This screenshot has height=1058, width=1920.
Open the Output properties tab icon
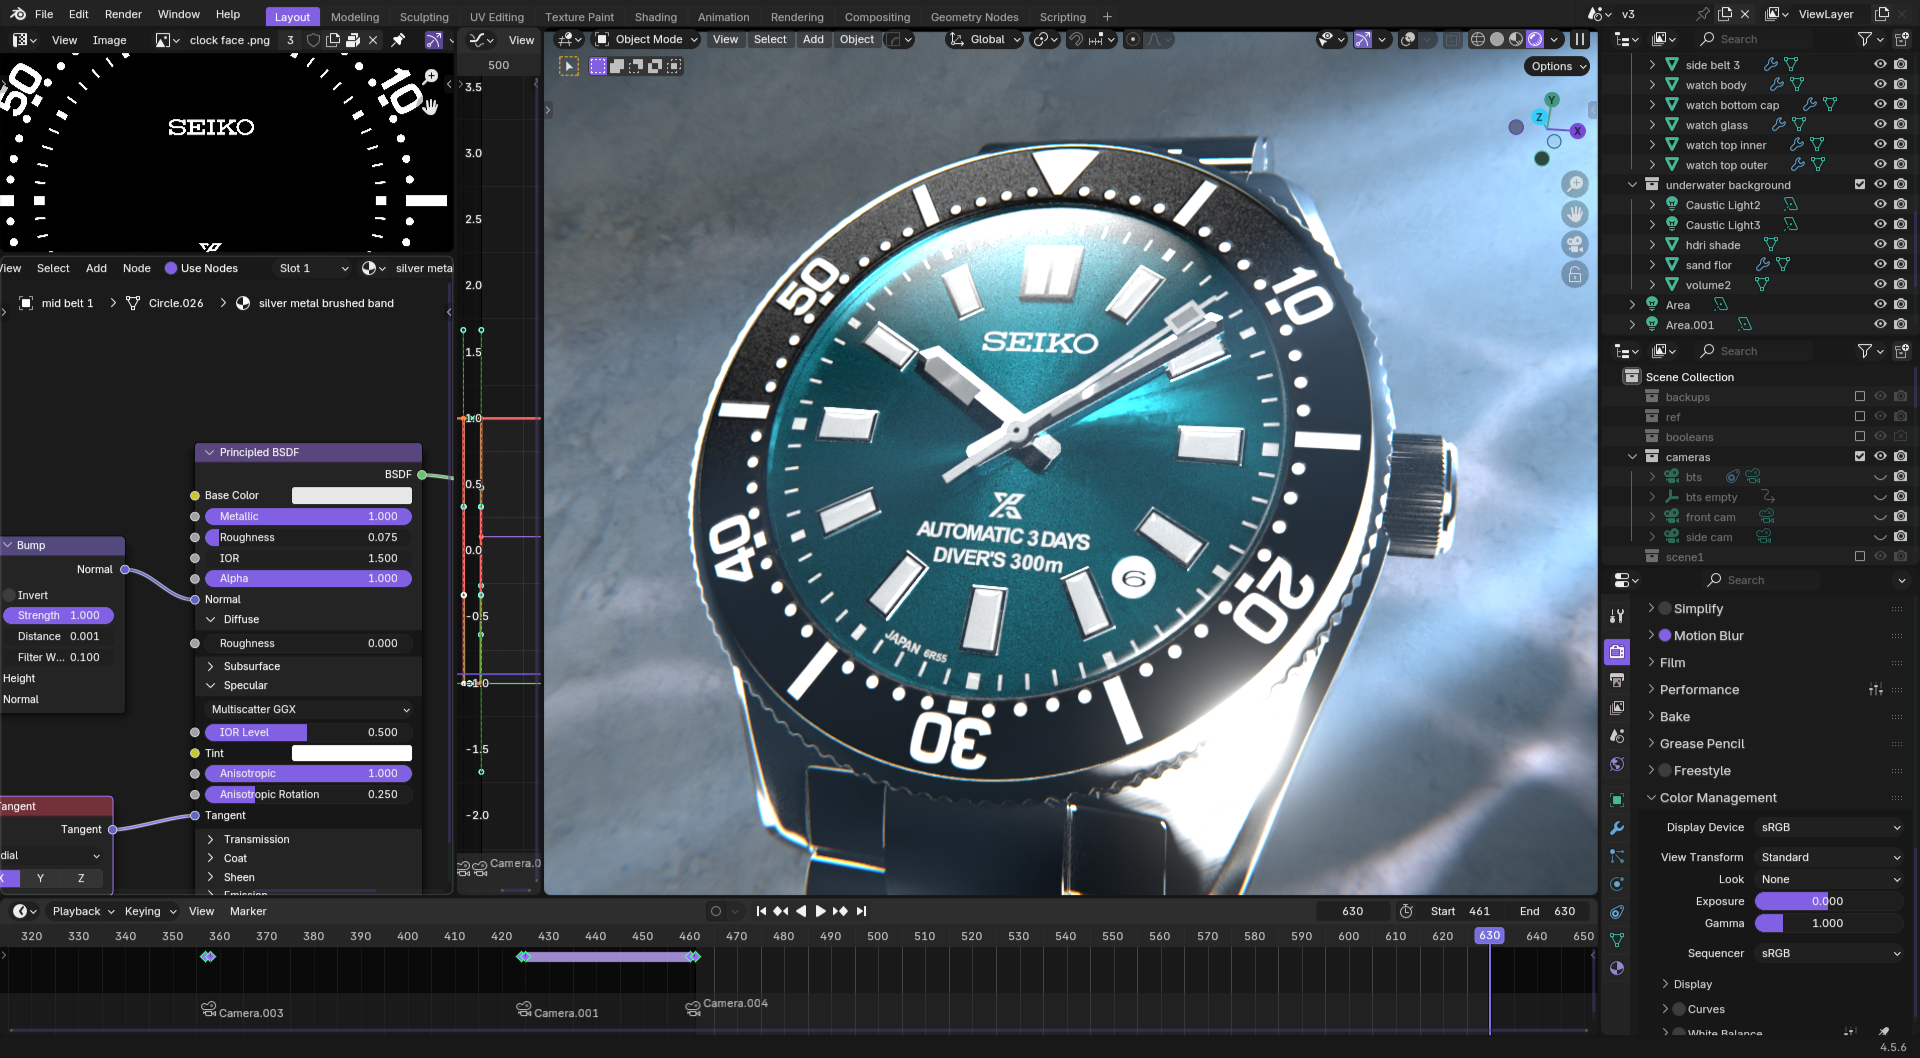[x=1617, y=680]
